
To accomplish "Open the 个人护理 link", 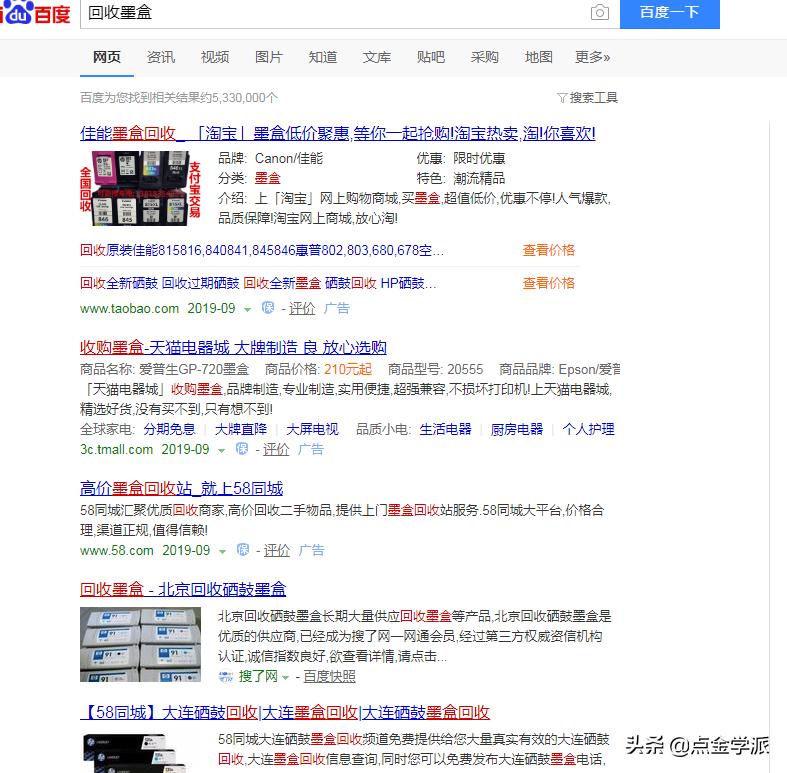I will tap(588, 429).
